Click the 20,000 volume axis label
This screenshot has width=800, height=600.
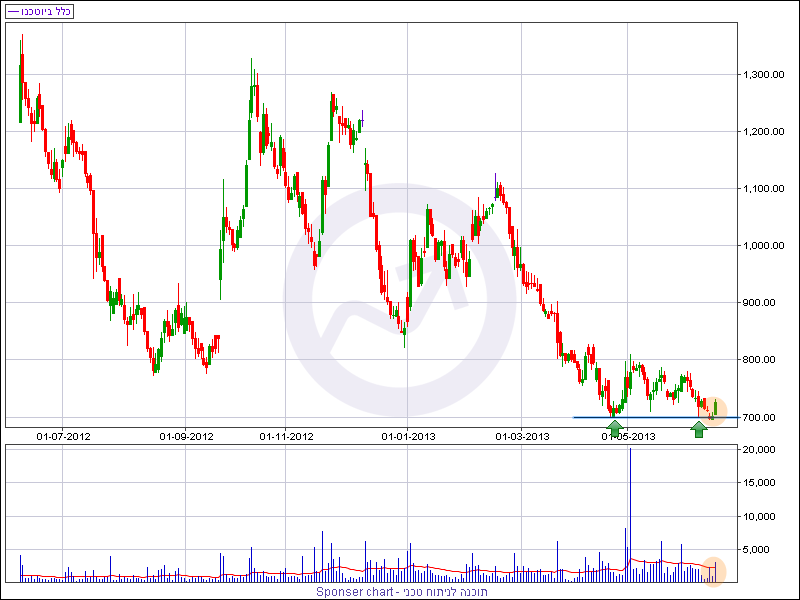(760, 450)
